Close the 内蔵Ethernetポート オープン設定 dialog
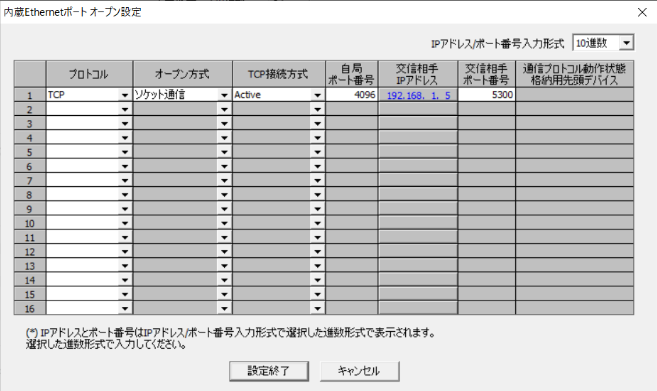The image size is (657, 391). [x=642, y=12]
